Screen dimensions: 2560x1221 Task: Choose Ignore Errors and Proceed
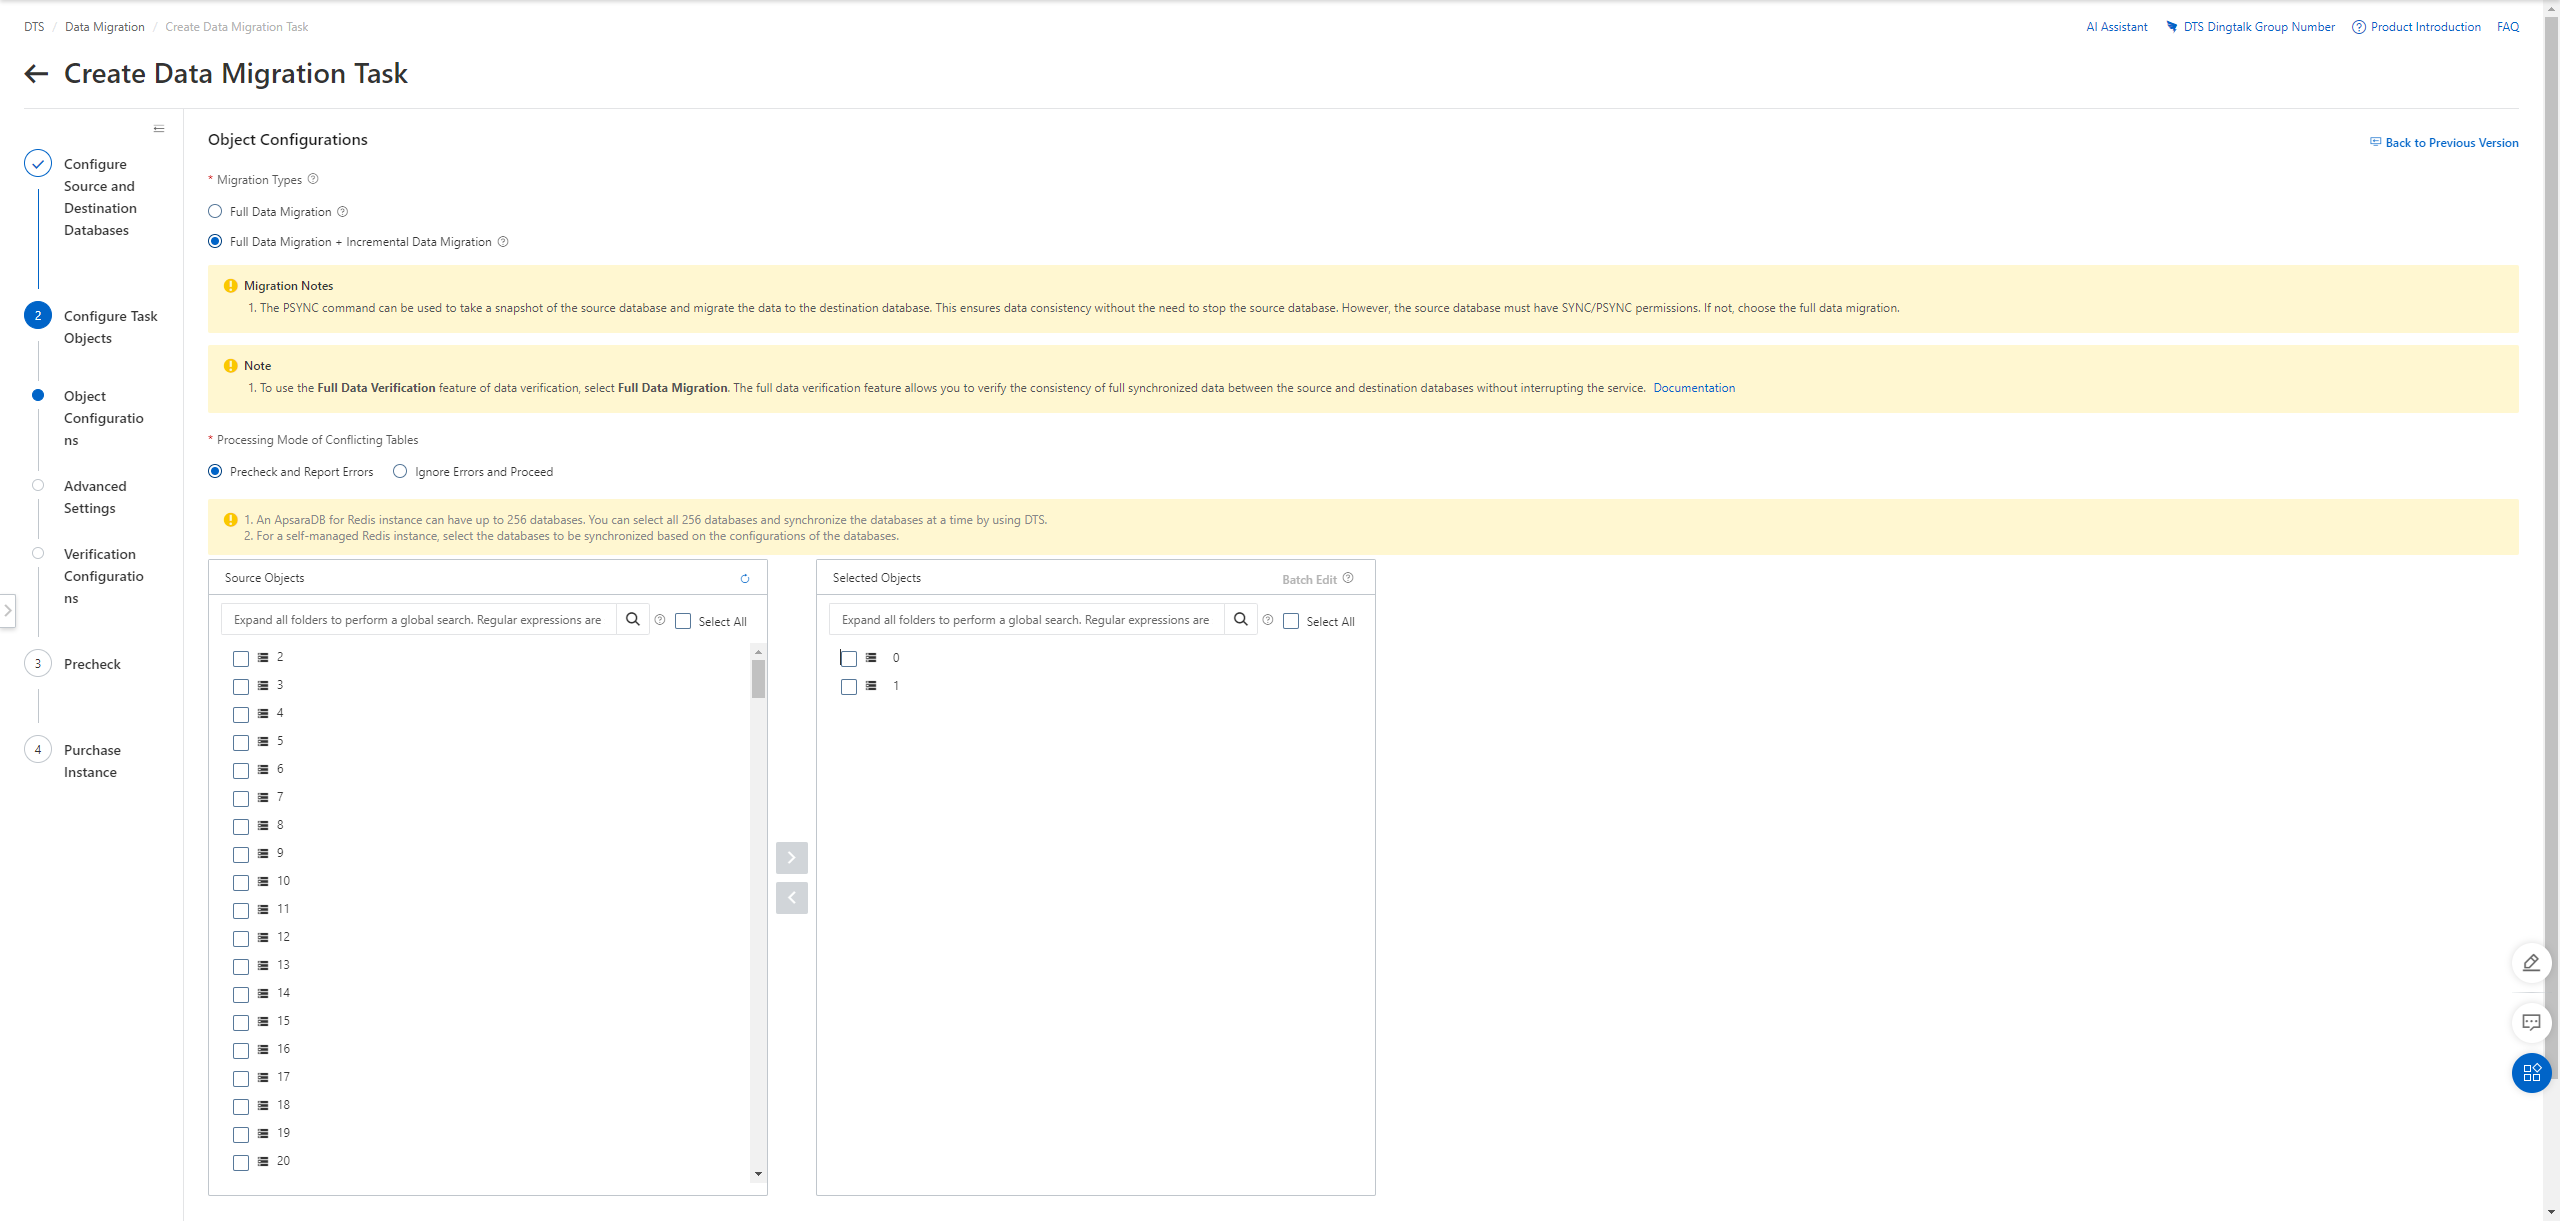click(x=400, y=472)
